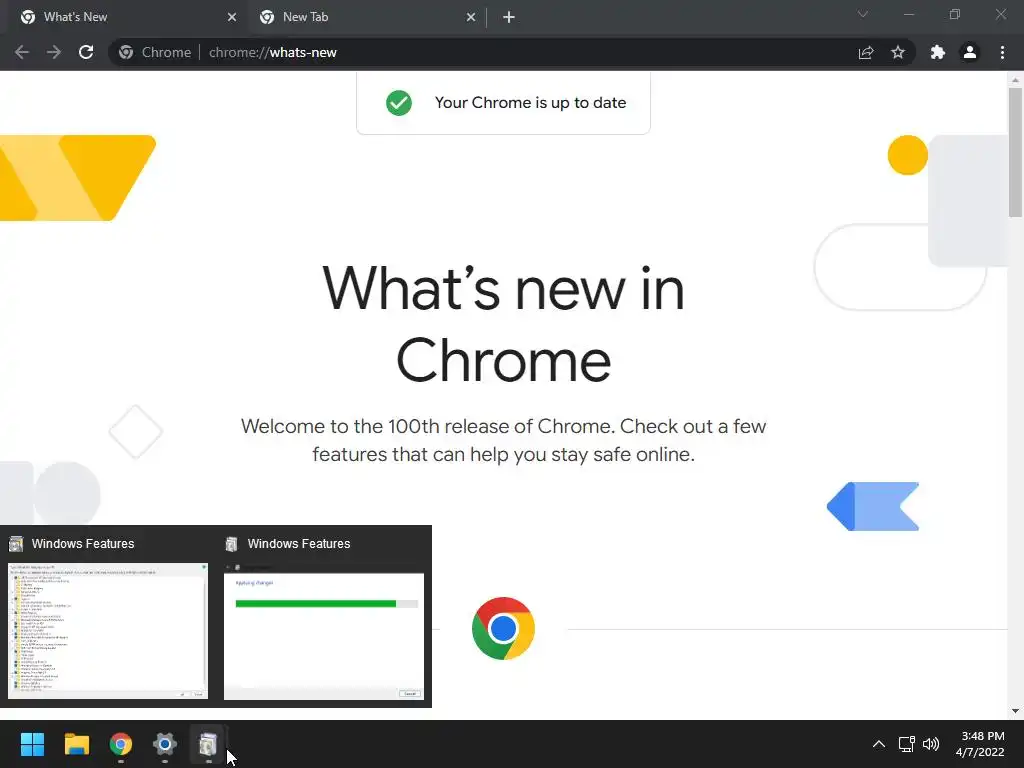1024x768 pixels.
Task: Minimize the Chrome window
Action: 909,14
